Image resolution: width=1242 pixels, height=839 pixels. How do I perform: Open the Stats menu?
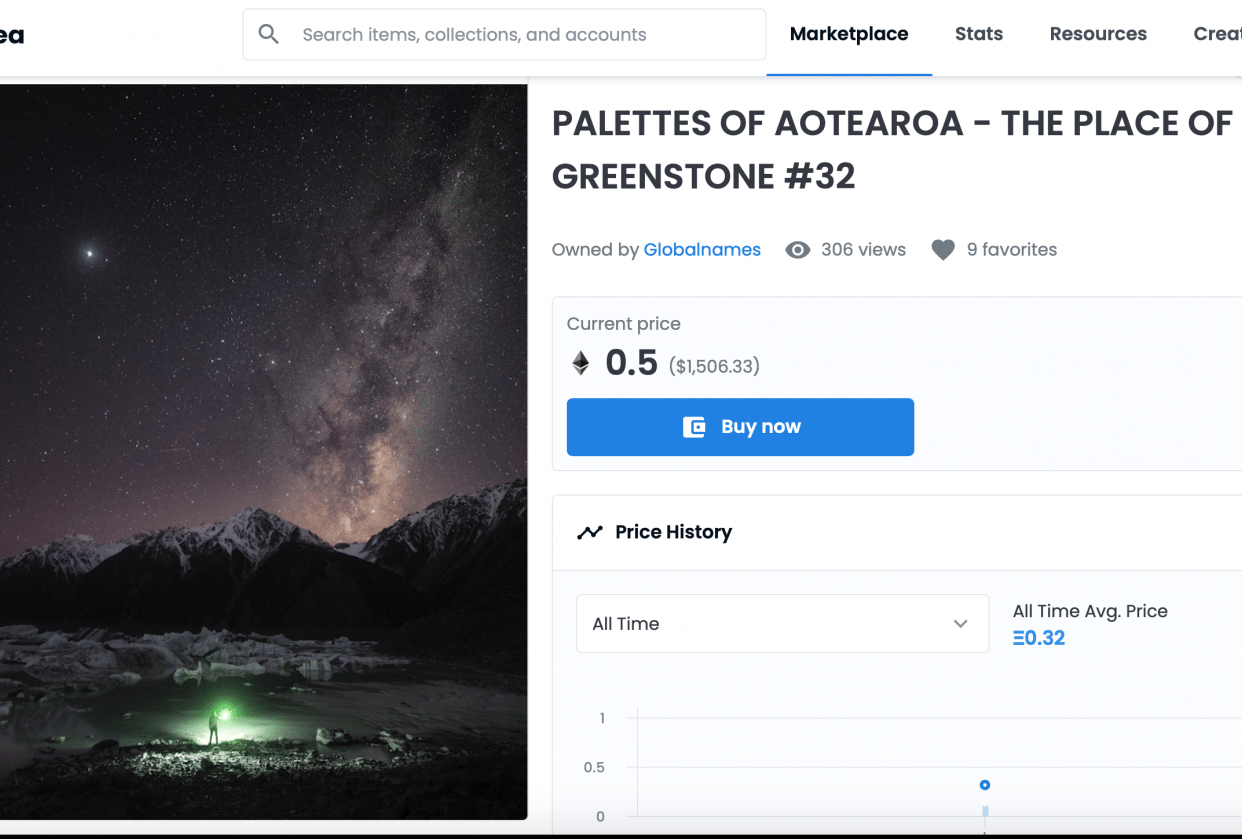[978, 35]
